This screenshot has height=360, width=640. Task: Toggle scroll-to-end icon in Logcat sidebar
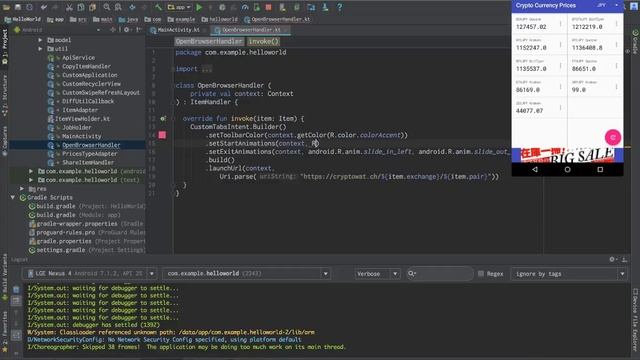(16, 301)
